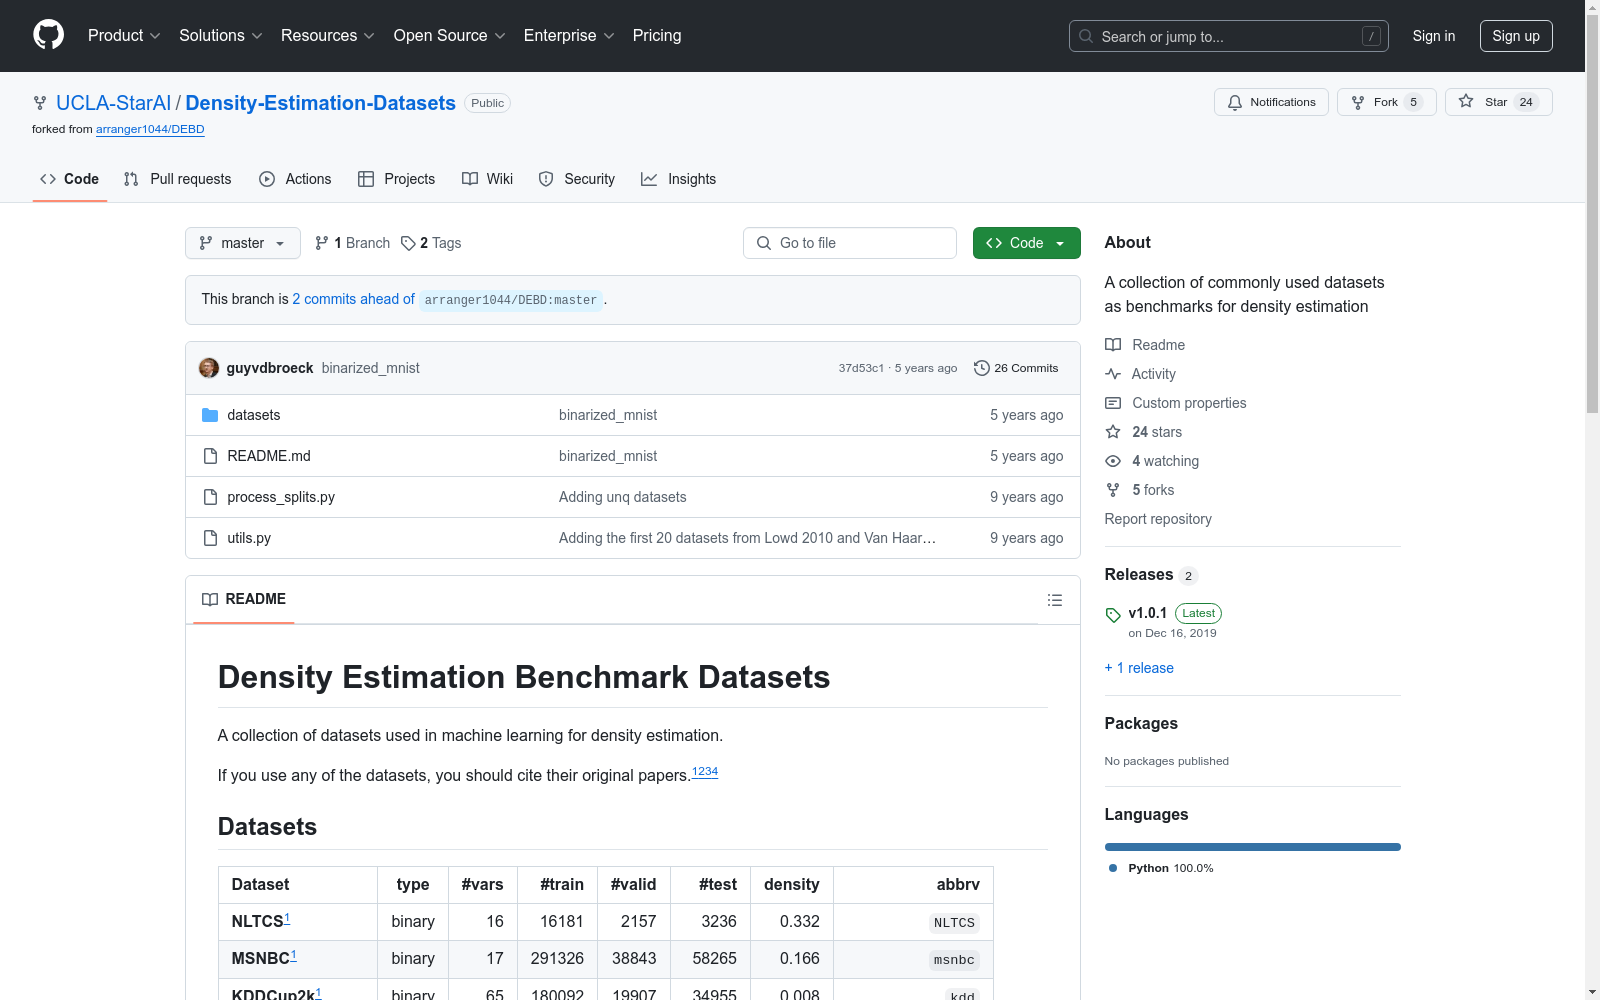The width and height of the screenshot is (1600, 1000).
Task: Open the Resources dropdown
Action: [328, 36]
